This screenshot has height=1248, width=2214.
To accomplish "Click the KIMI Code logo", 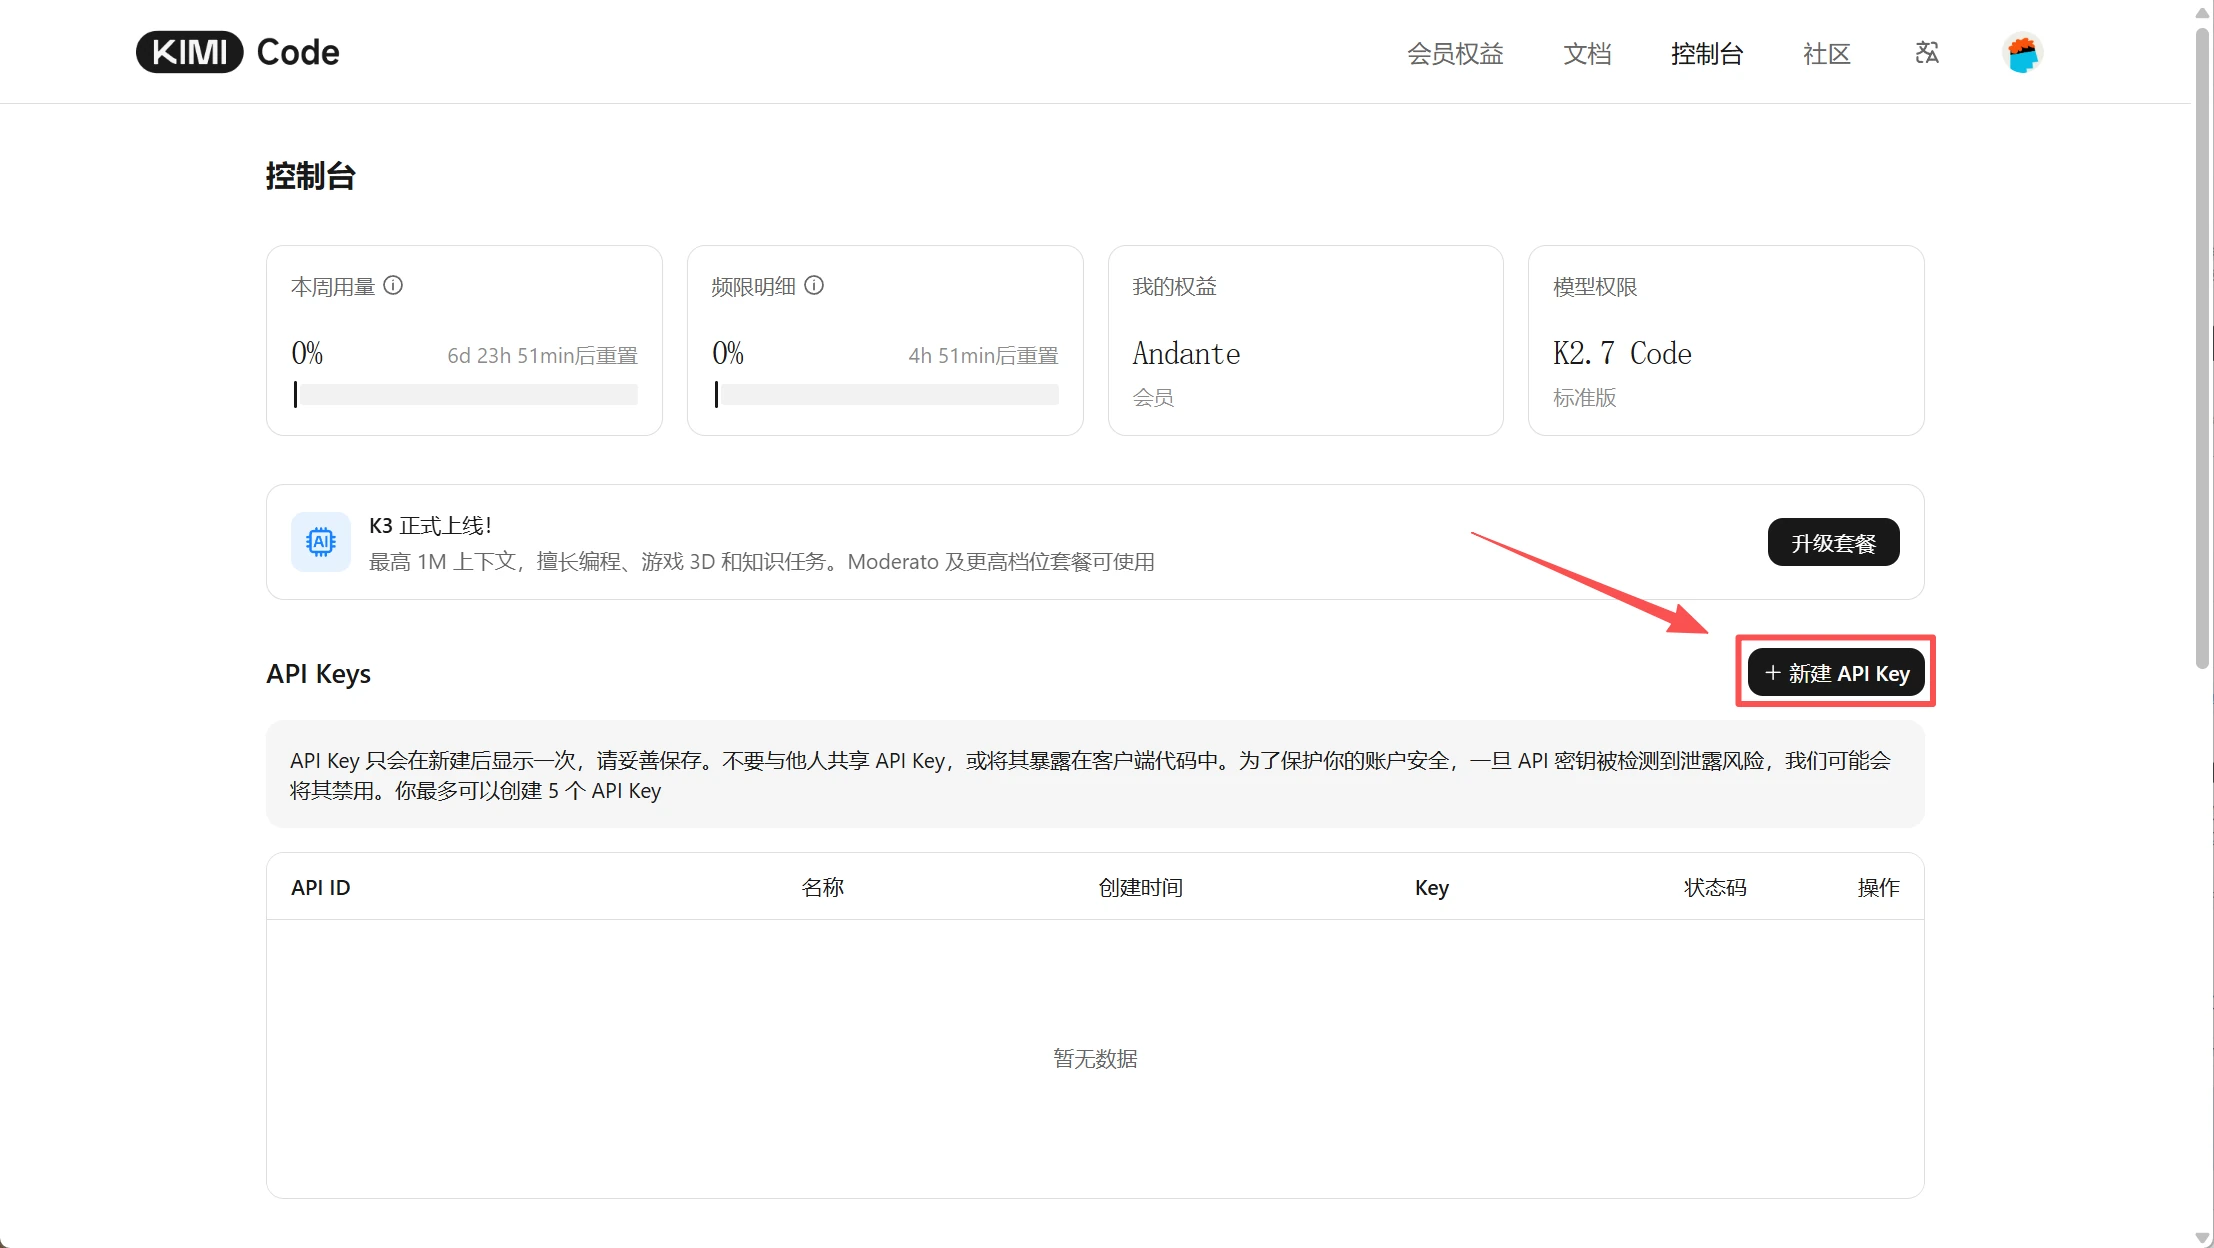I will (x=238, y=52).
